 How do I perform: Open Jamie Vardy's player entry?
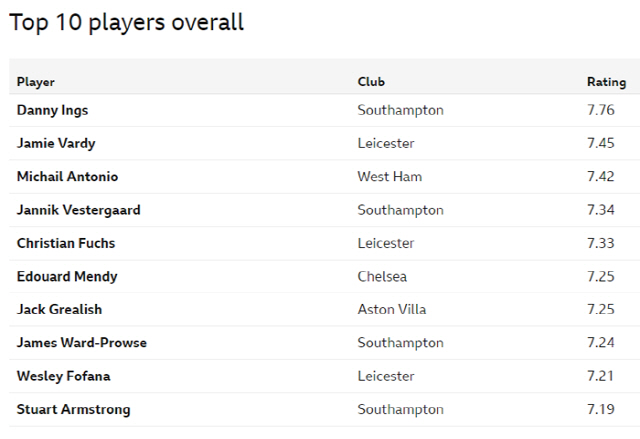coord(56,143)
